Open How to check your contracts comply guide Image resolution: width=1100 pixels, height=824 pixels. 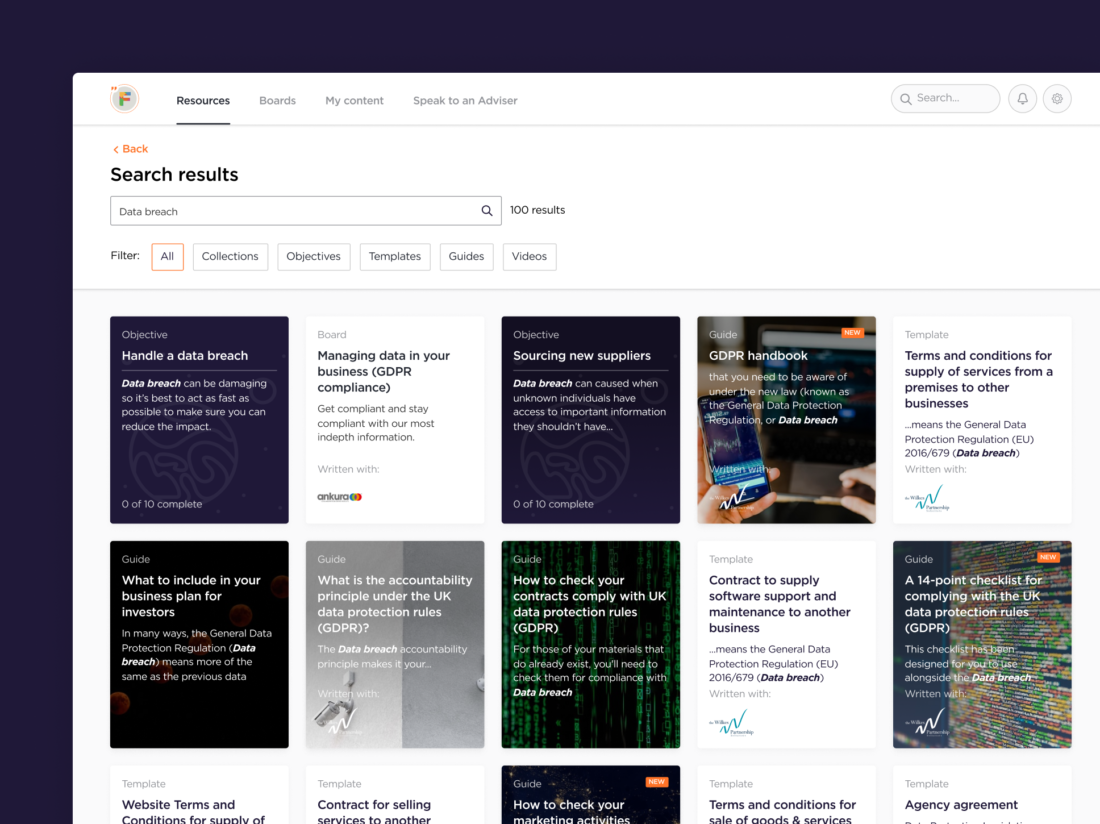591,644
